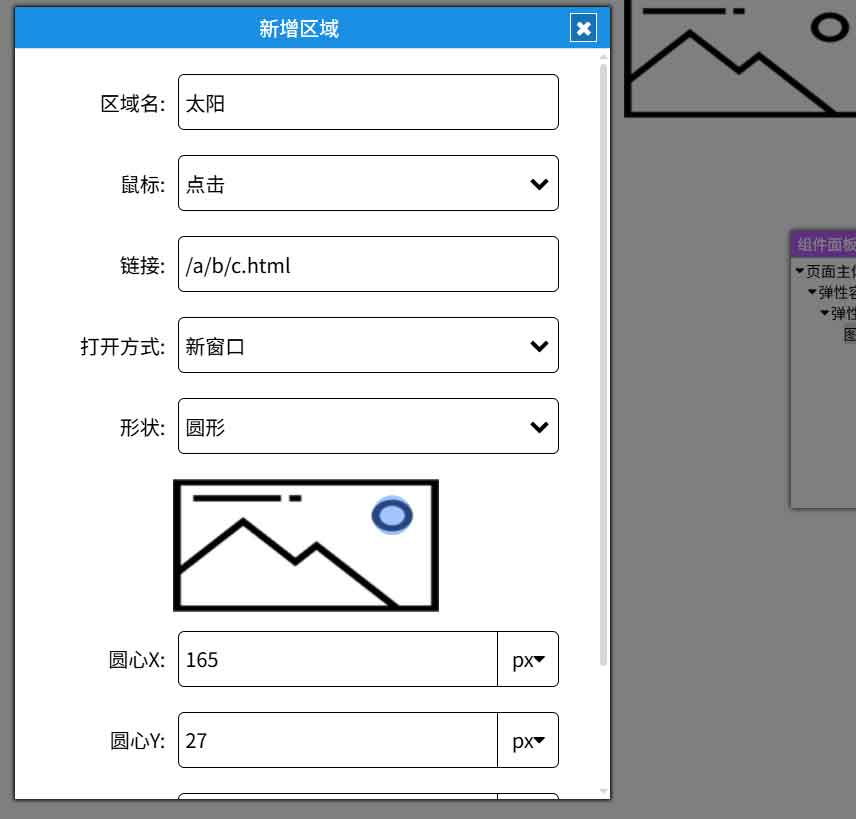Change the 圆心Y unit px selector

coord(528,740)
